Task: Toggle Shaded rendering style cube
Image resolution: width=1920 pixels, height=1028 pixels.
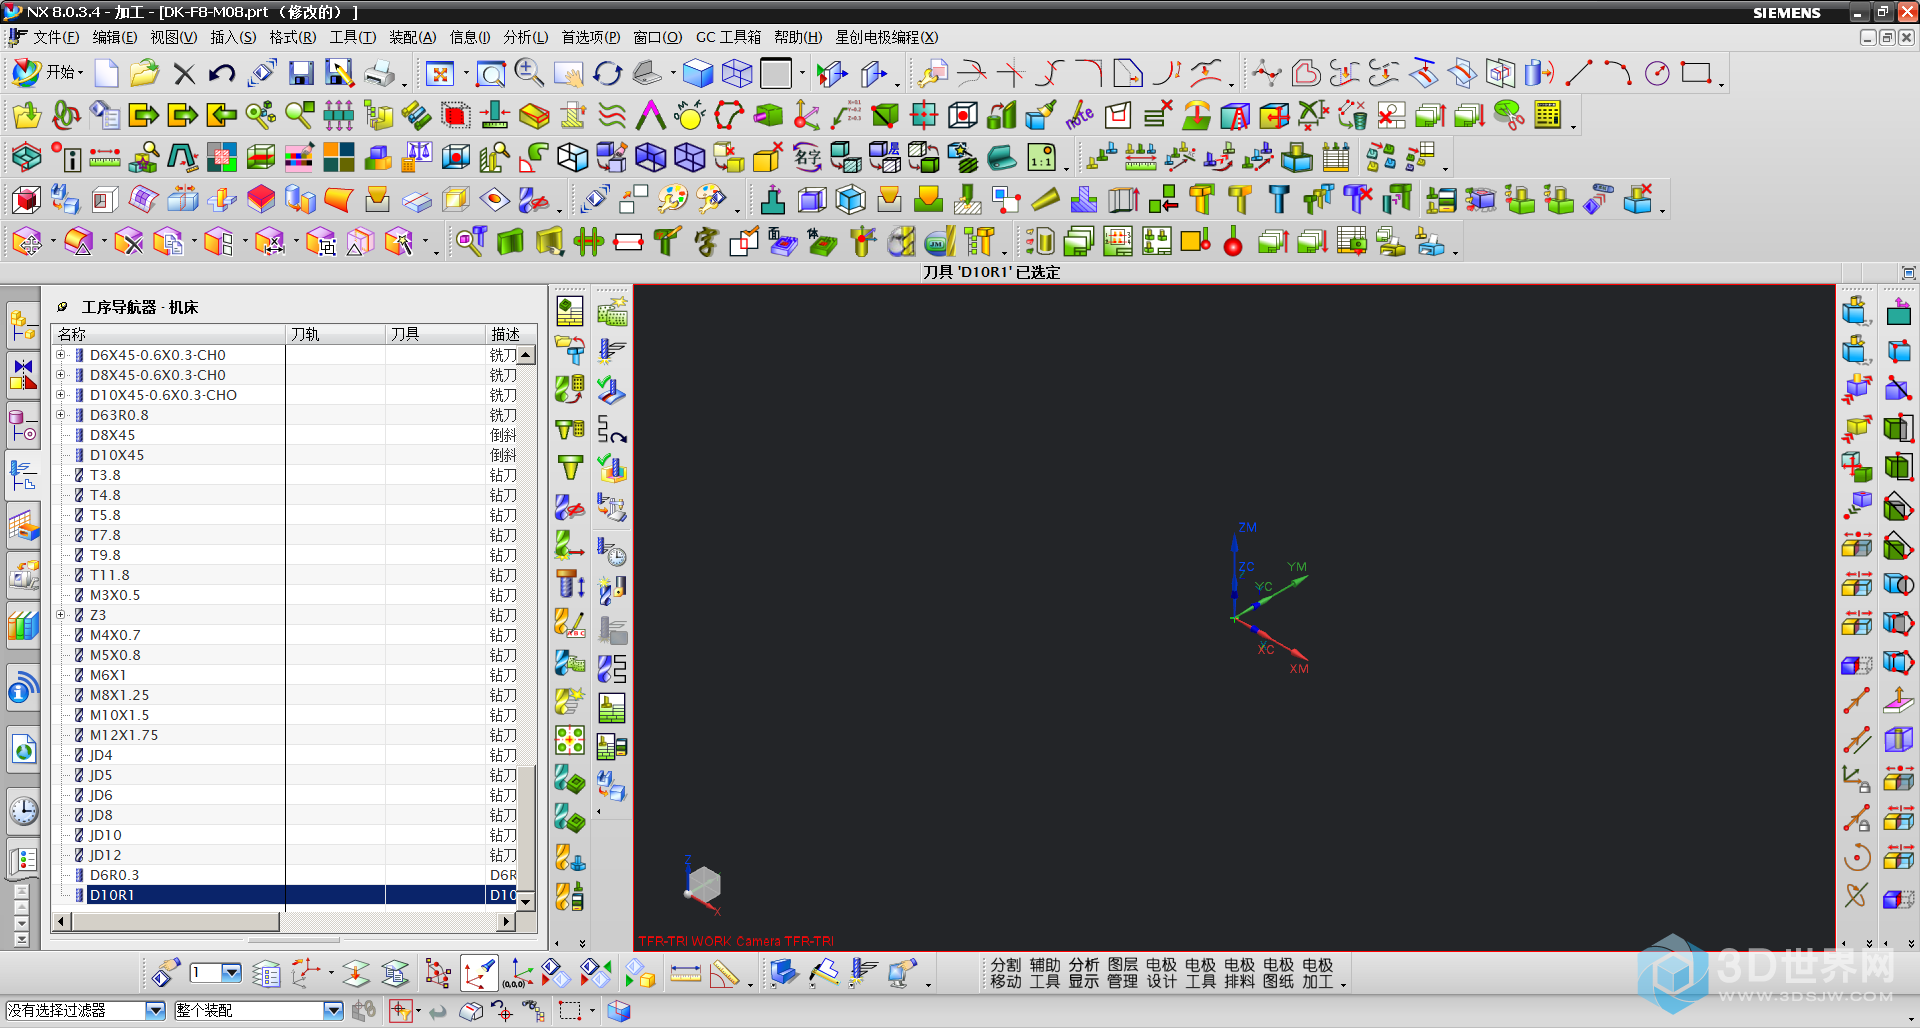Action: (698, 73)
